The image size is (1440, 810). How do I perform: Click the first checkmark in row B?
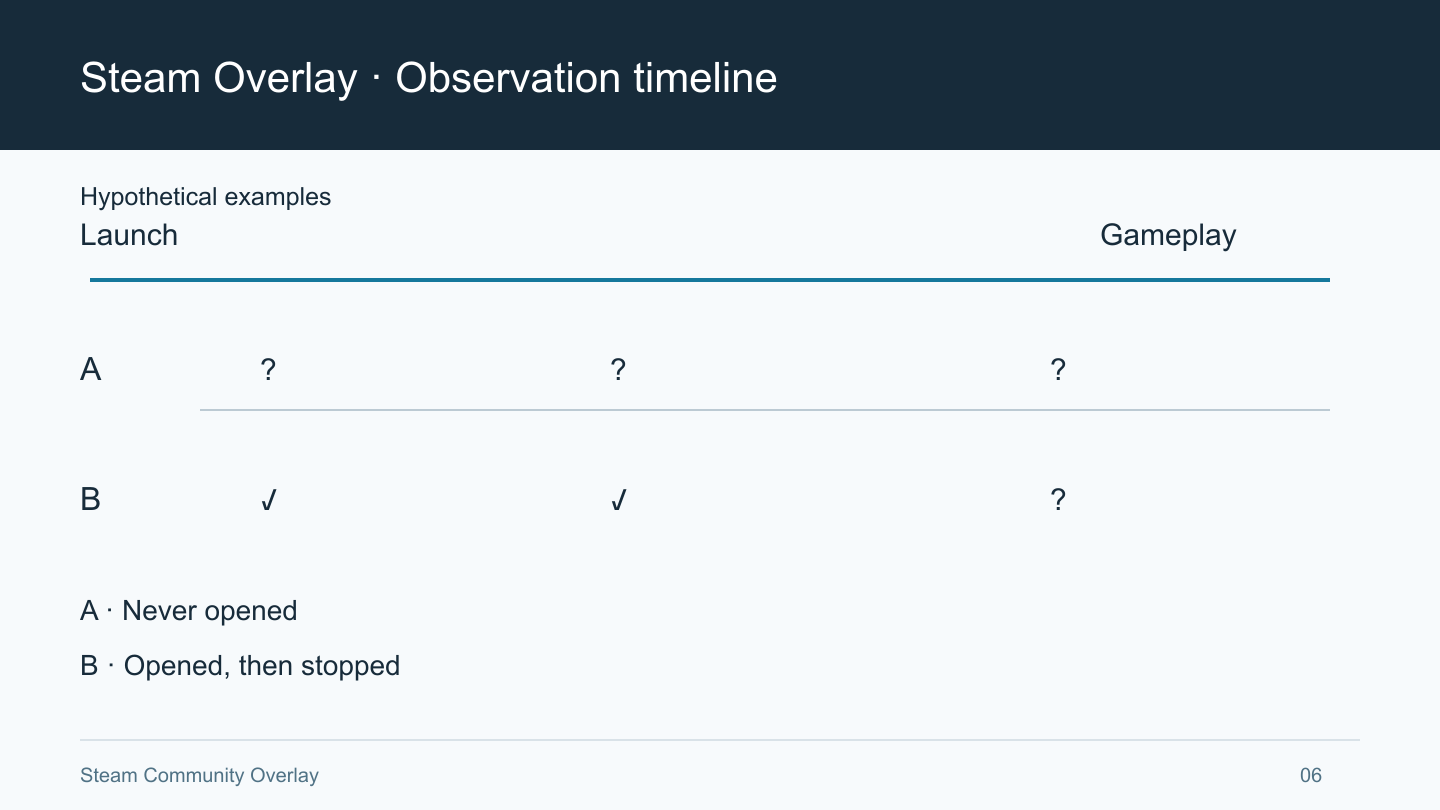[268, 500]
